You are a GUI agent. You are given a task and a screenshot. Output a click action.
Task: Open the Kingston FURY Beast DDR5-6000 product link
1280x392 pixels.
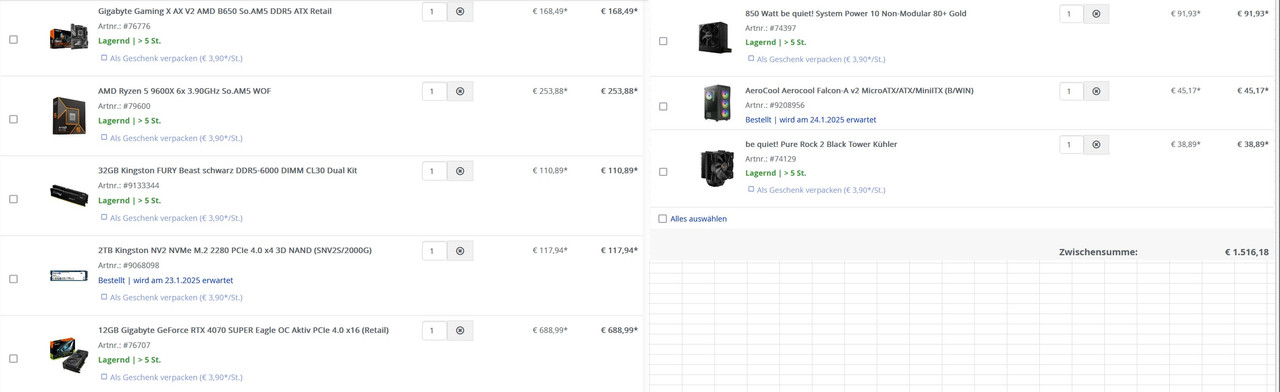pyautogui.click(x=227, y=170)
